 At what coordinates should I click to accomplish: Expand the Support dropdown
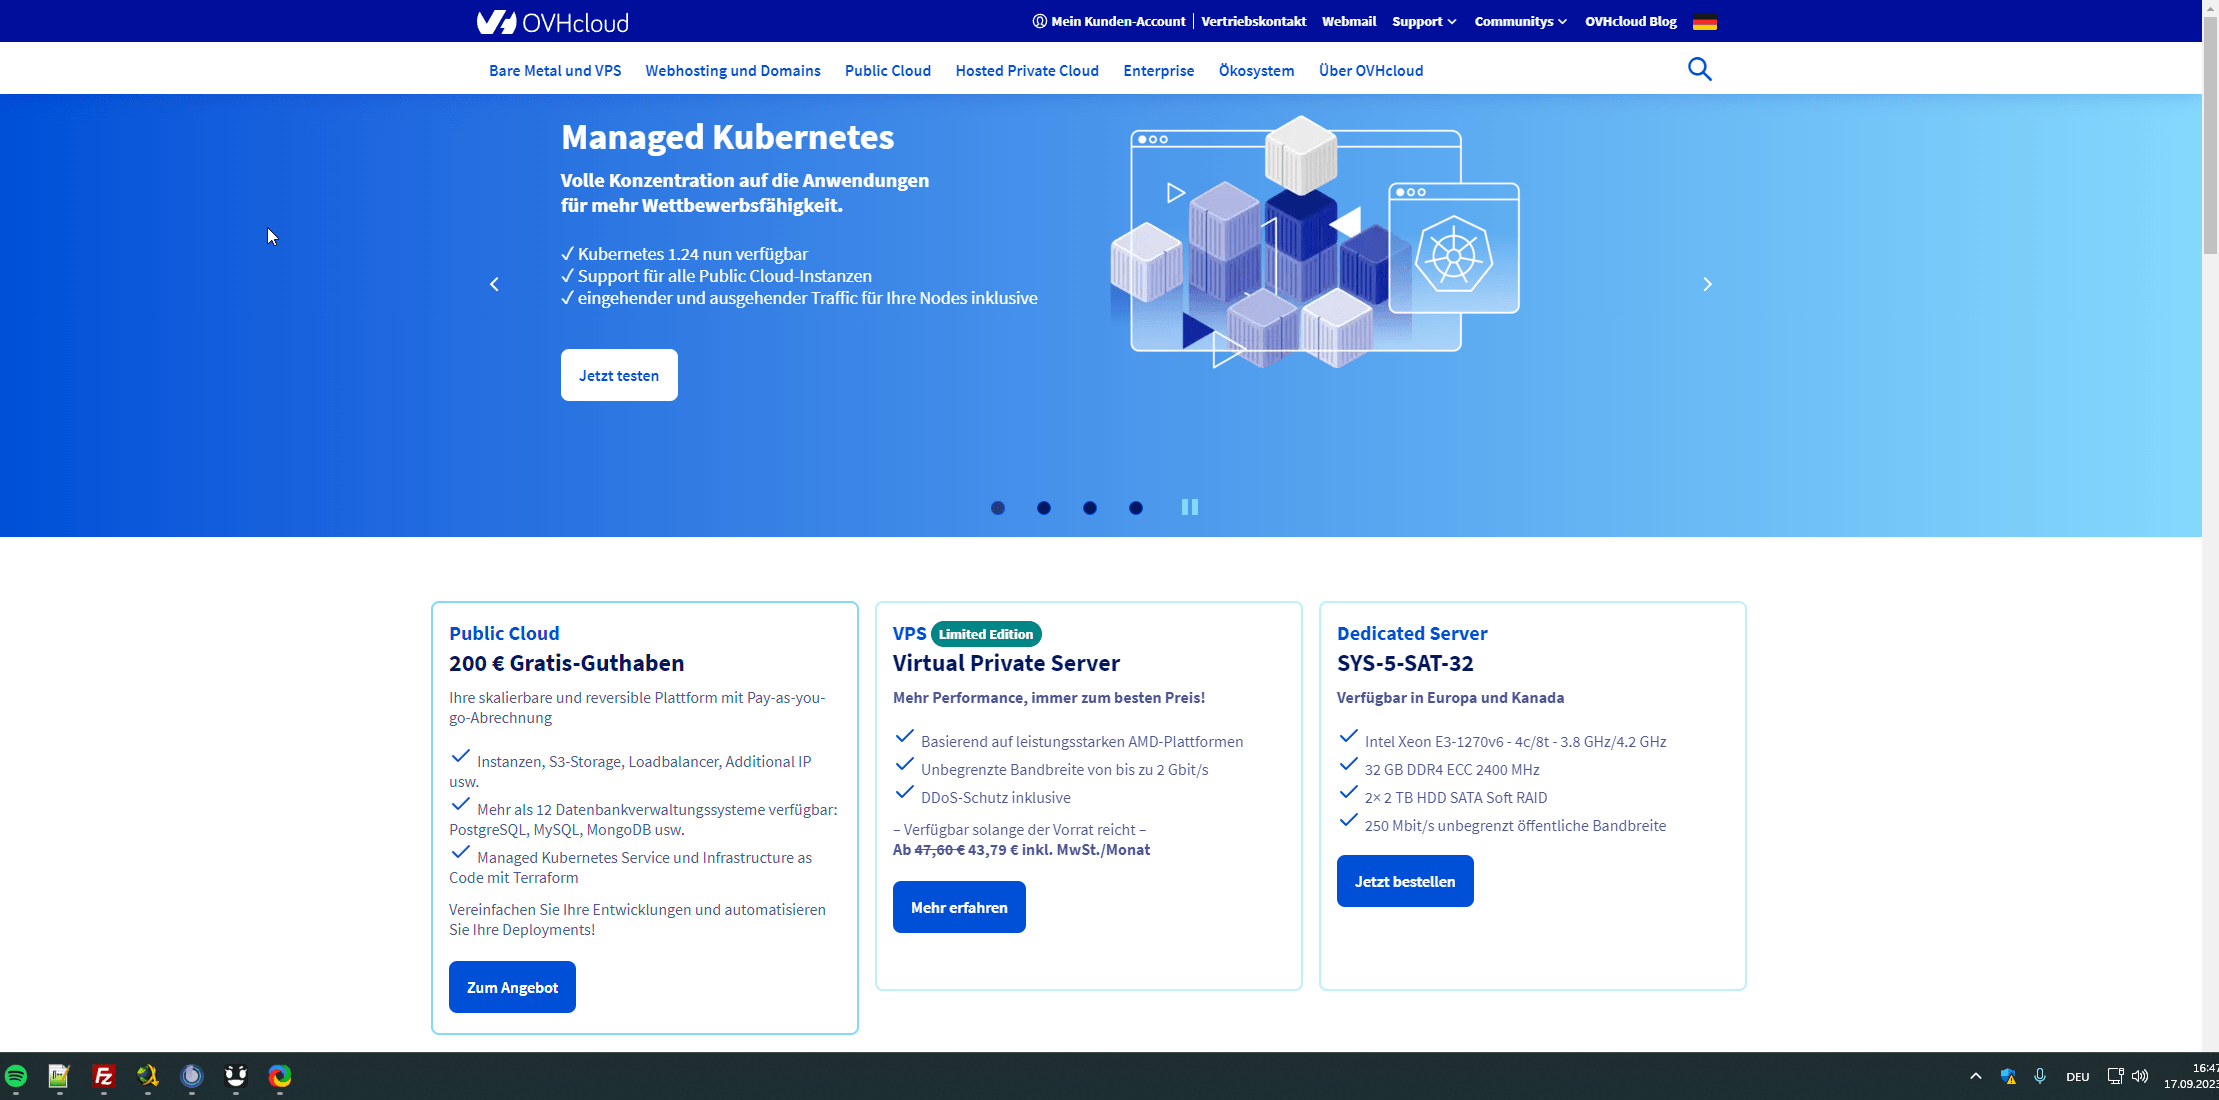[x=1424, y=21]
